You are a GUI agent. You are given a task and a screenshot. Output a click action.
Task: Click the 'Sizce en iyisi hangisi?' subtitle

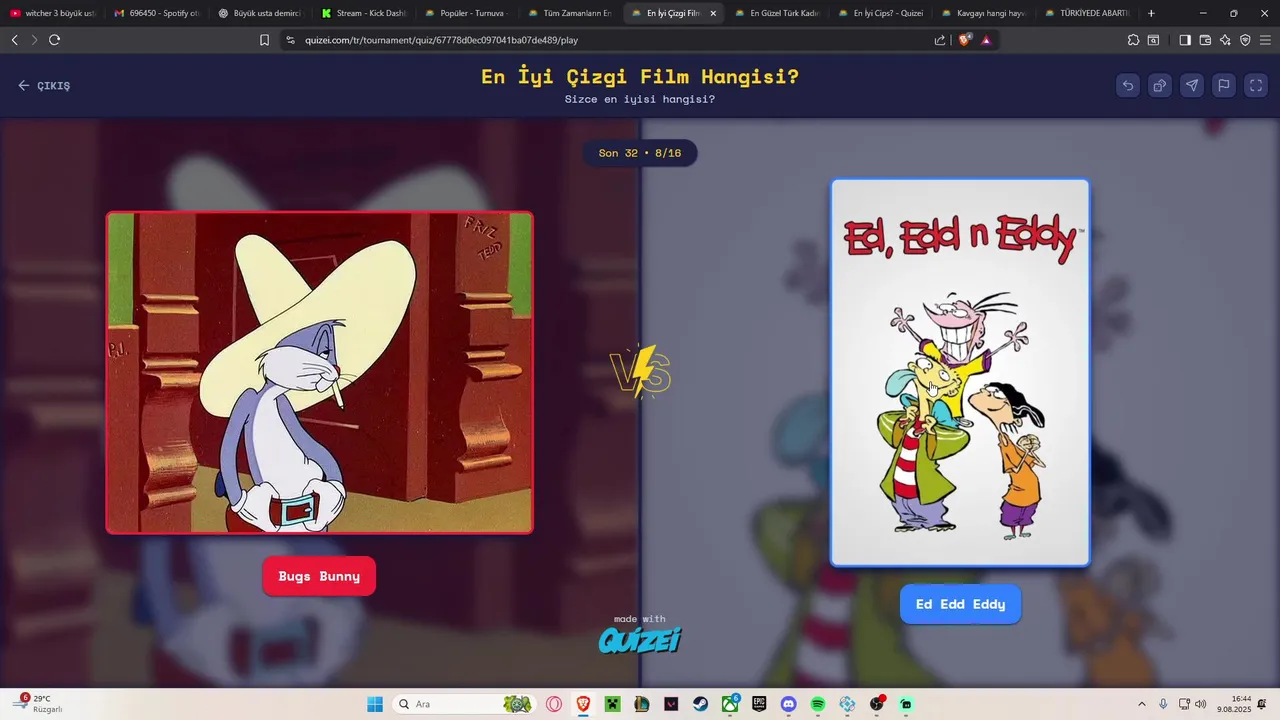pyautogui.click(x=640, y=99)
